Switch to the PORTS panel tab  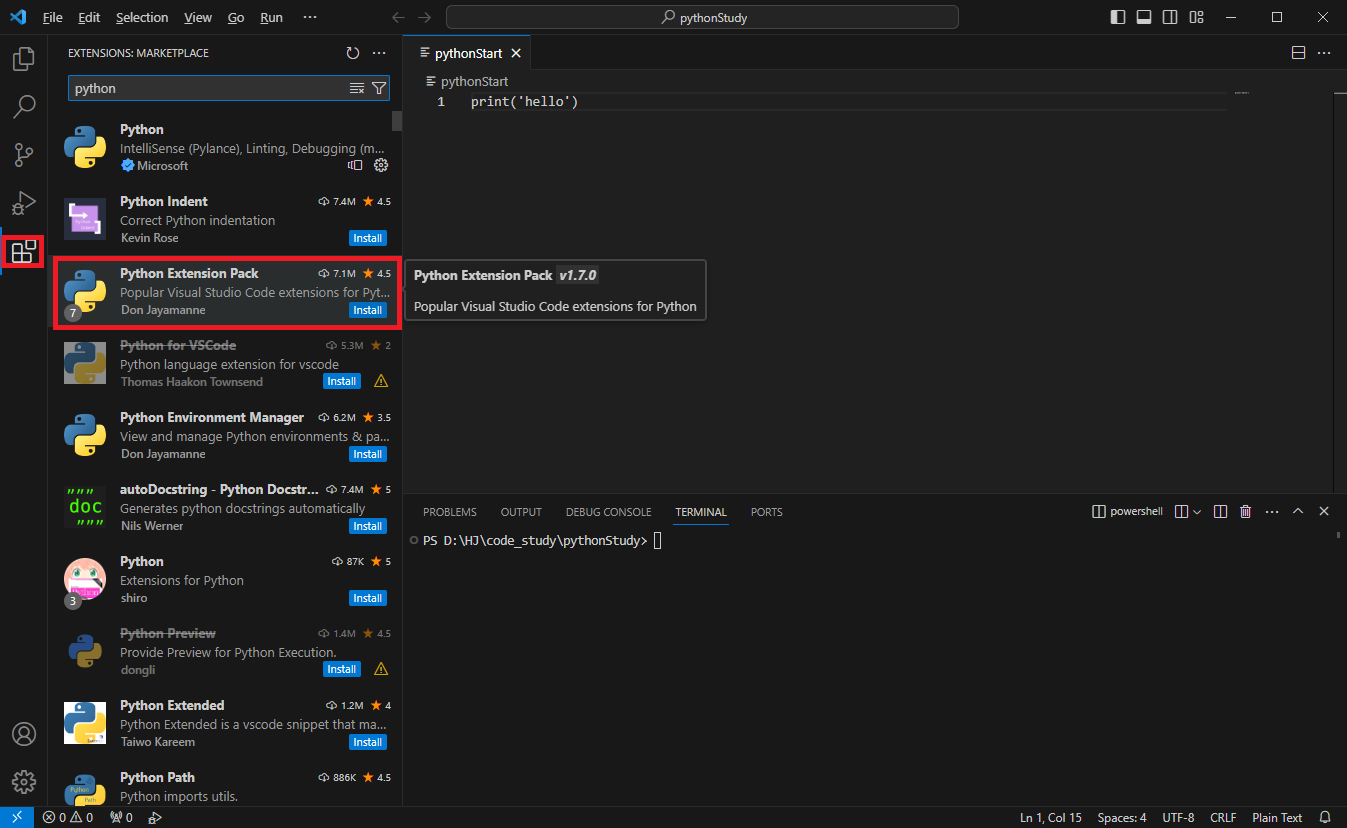pos(767,512)
